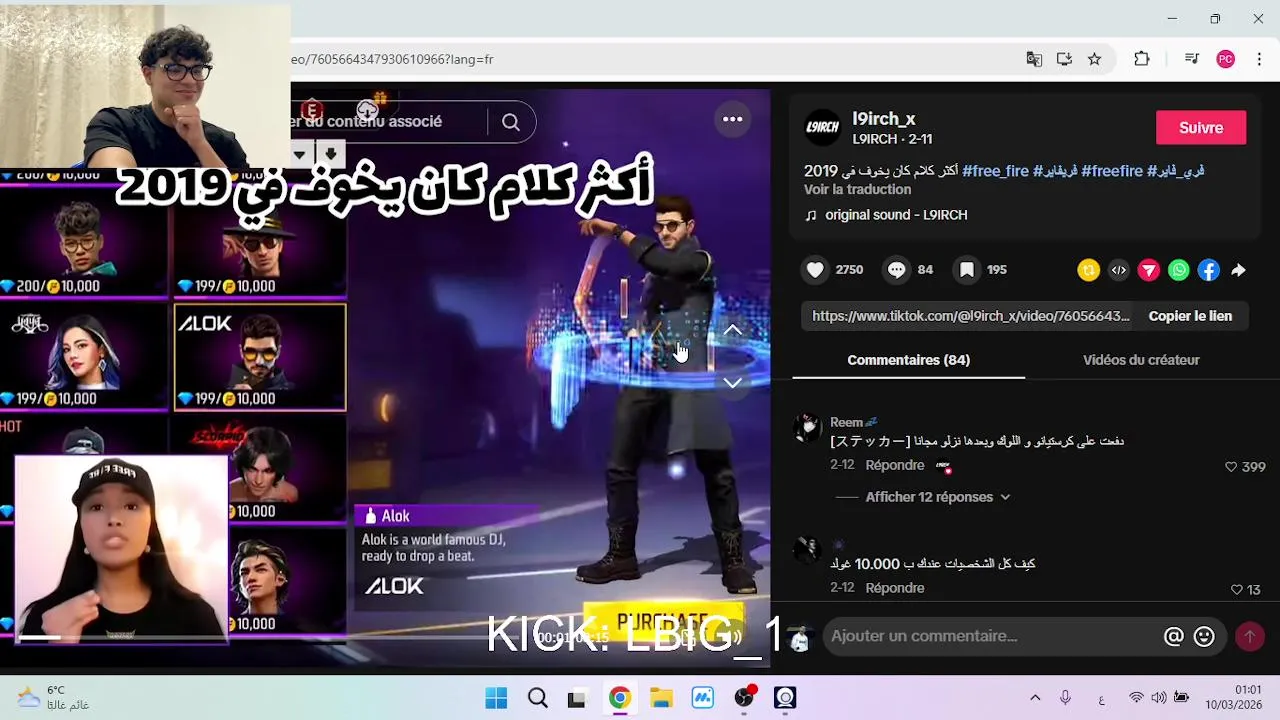Click the TikTok video URL field

pyautogui.click(x=971, y=316)
